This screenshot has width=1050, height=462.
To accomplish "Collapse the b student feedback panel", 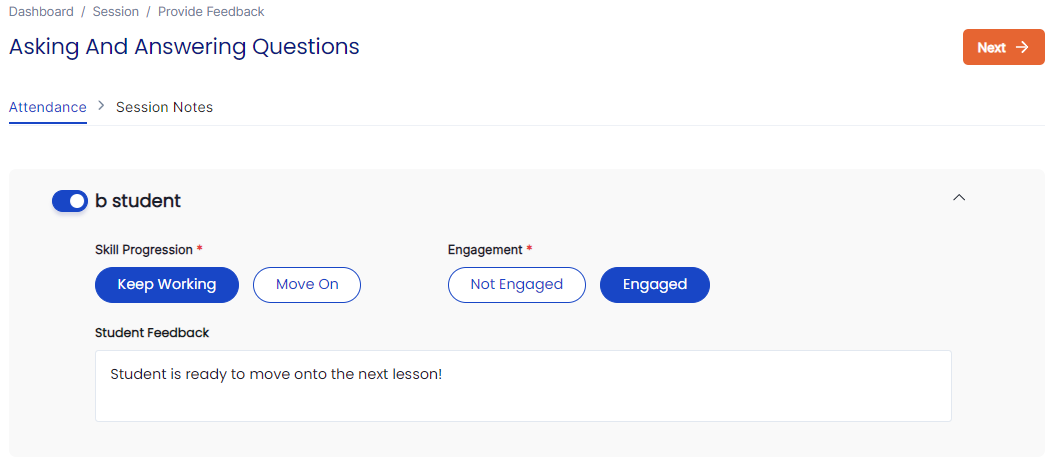I will [959, 198].
